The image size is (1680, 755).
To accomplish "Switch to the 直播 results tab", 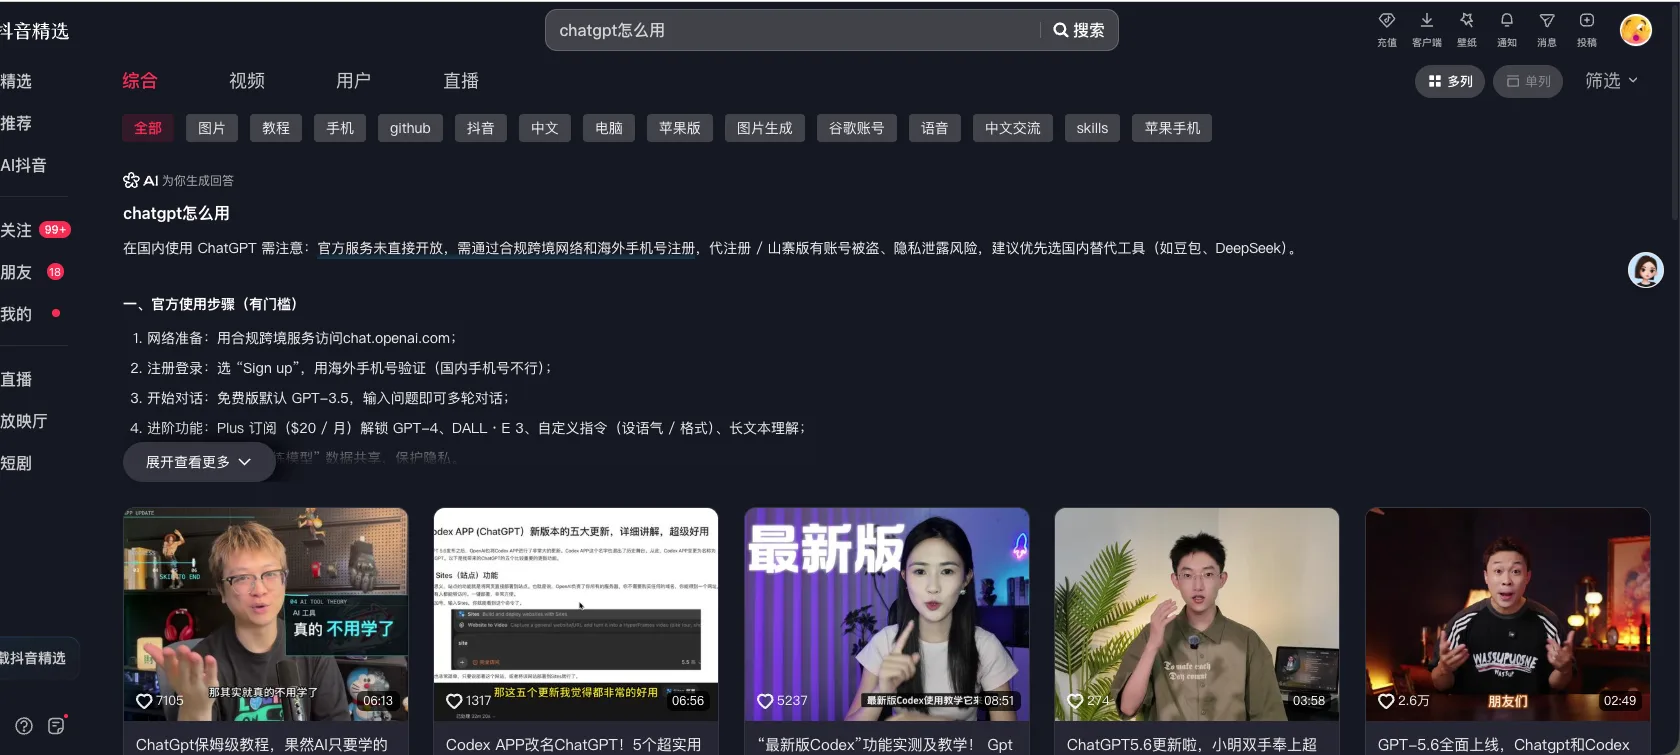I will [461, 81].
